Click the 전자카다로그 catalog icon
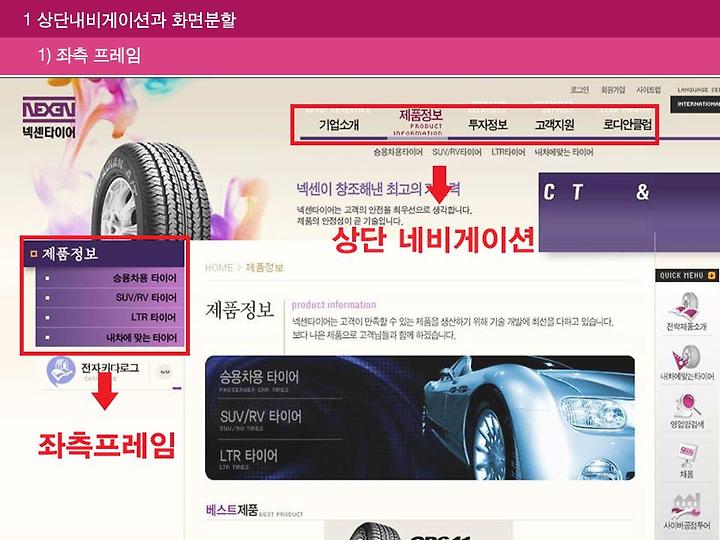The width and height of the screenshot is (720, 540). tap(61, 371)
